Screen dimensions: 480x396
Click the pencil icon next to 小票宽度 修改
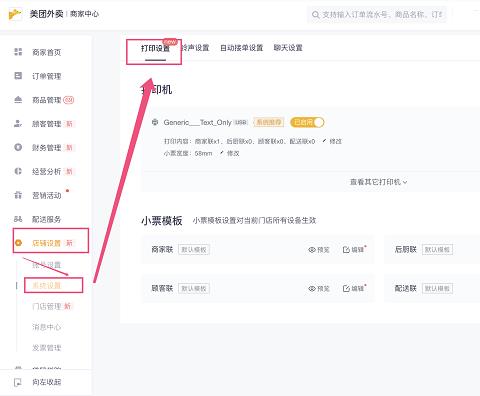tap(221, 153)
